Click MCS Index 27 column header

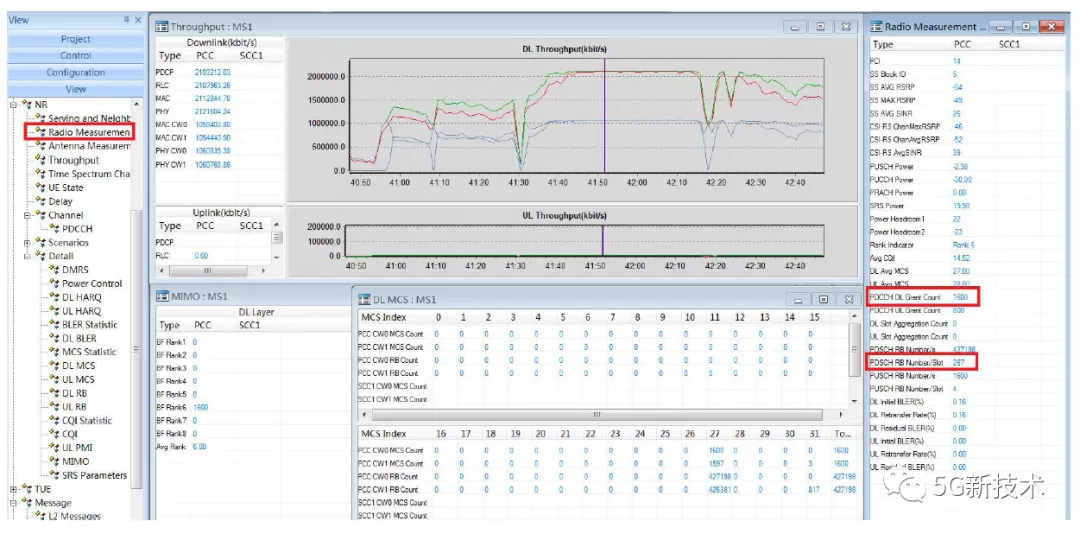714,433
